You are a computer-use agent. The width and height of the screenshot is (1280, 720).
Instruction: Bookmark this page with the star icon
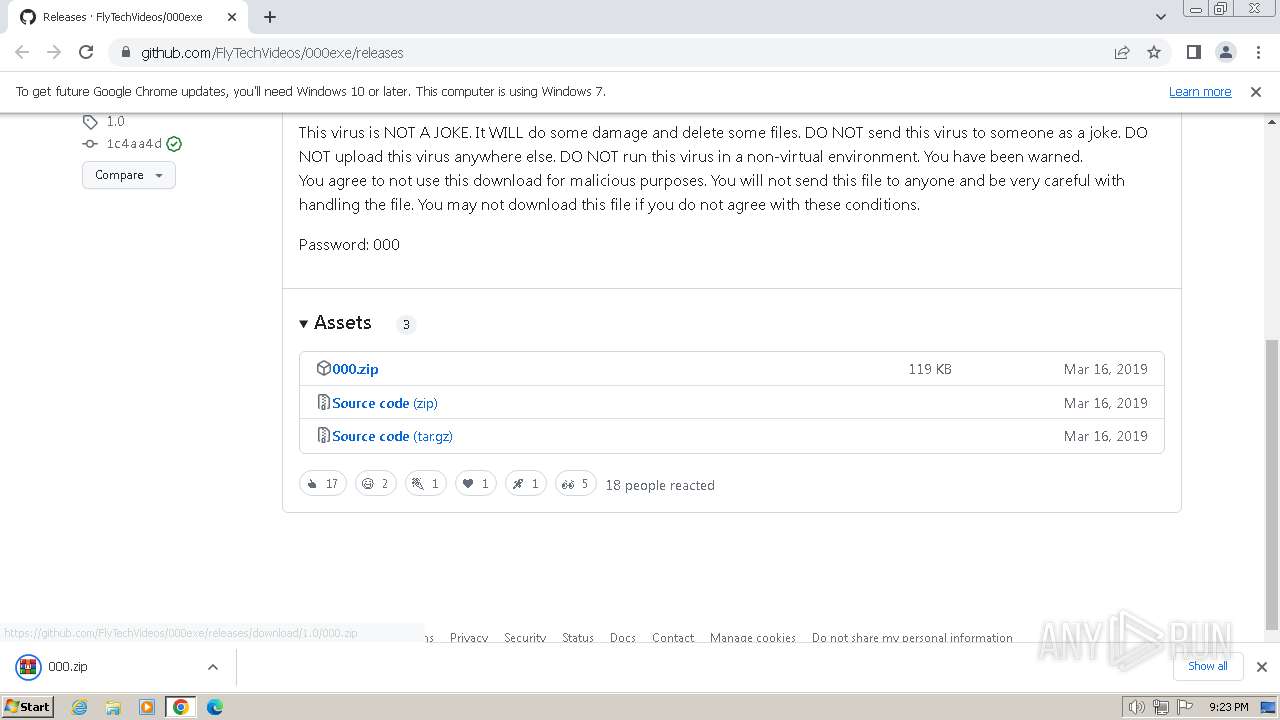[x=1154, y=53]
